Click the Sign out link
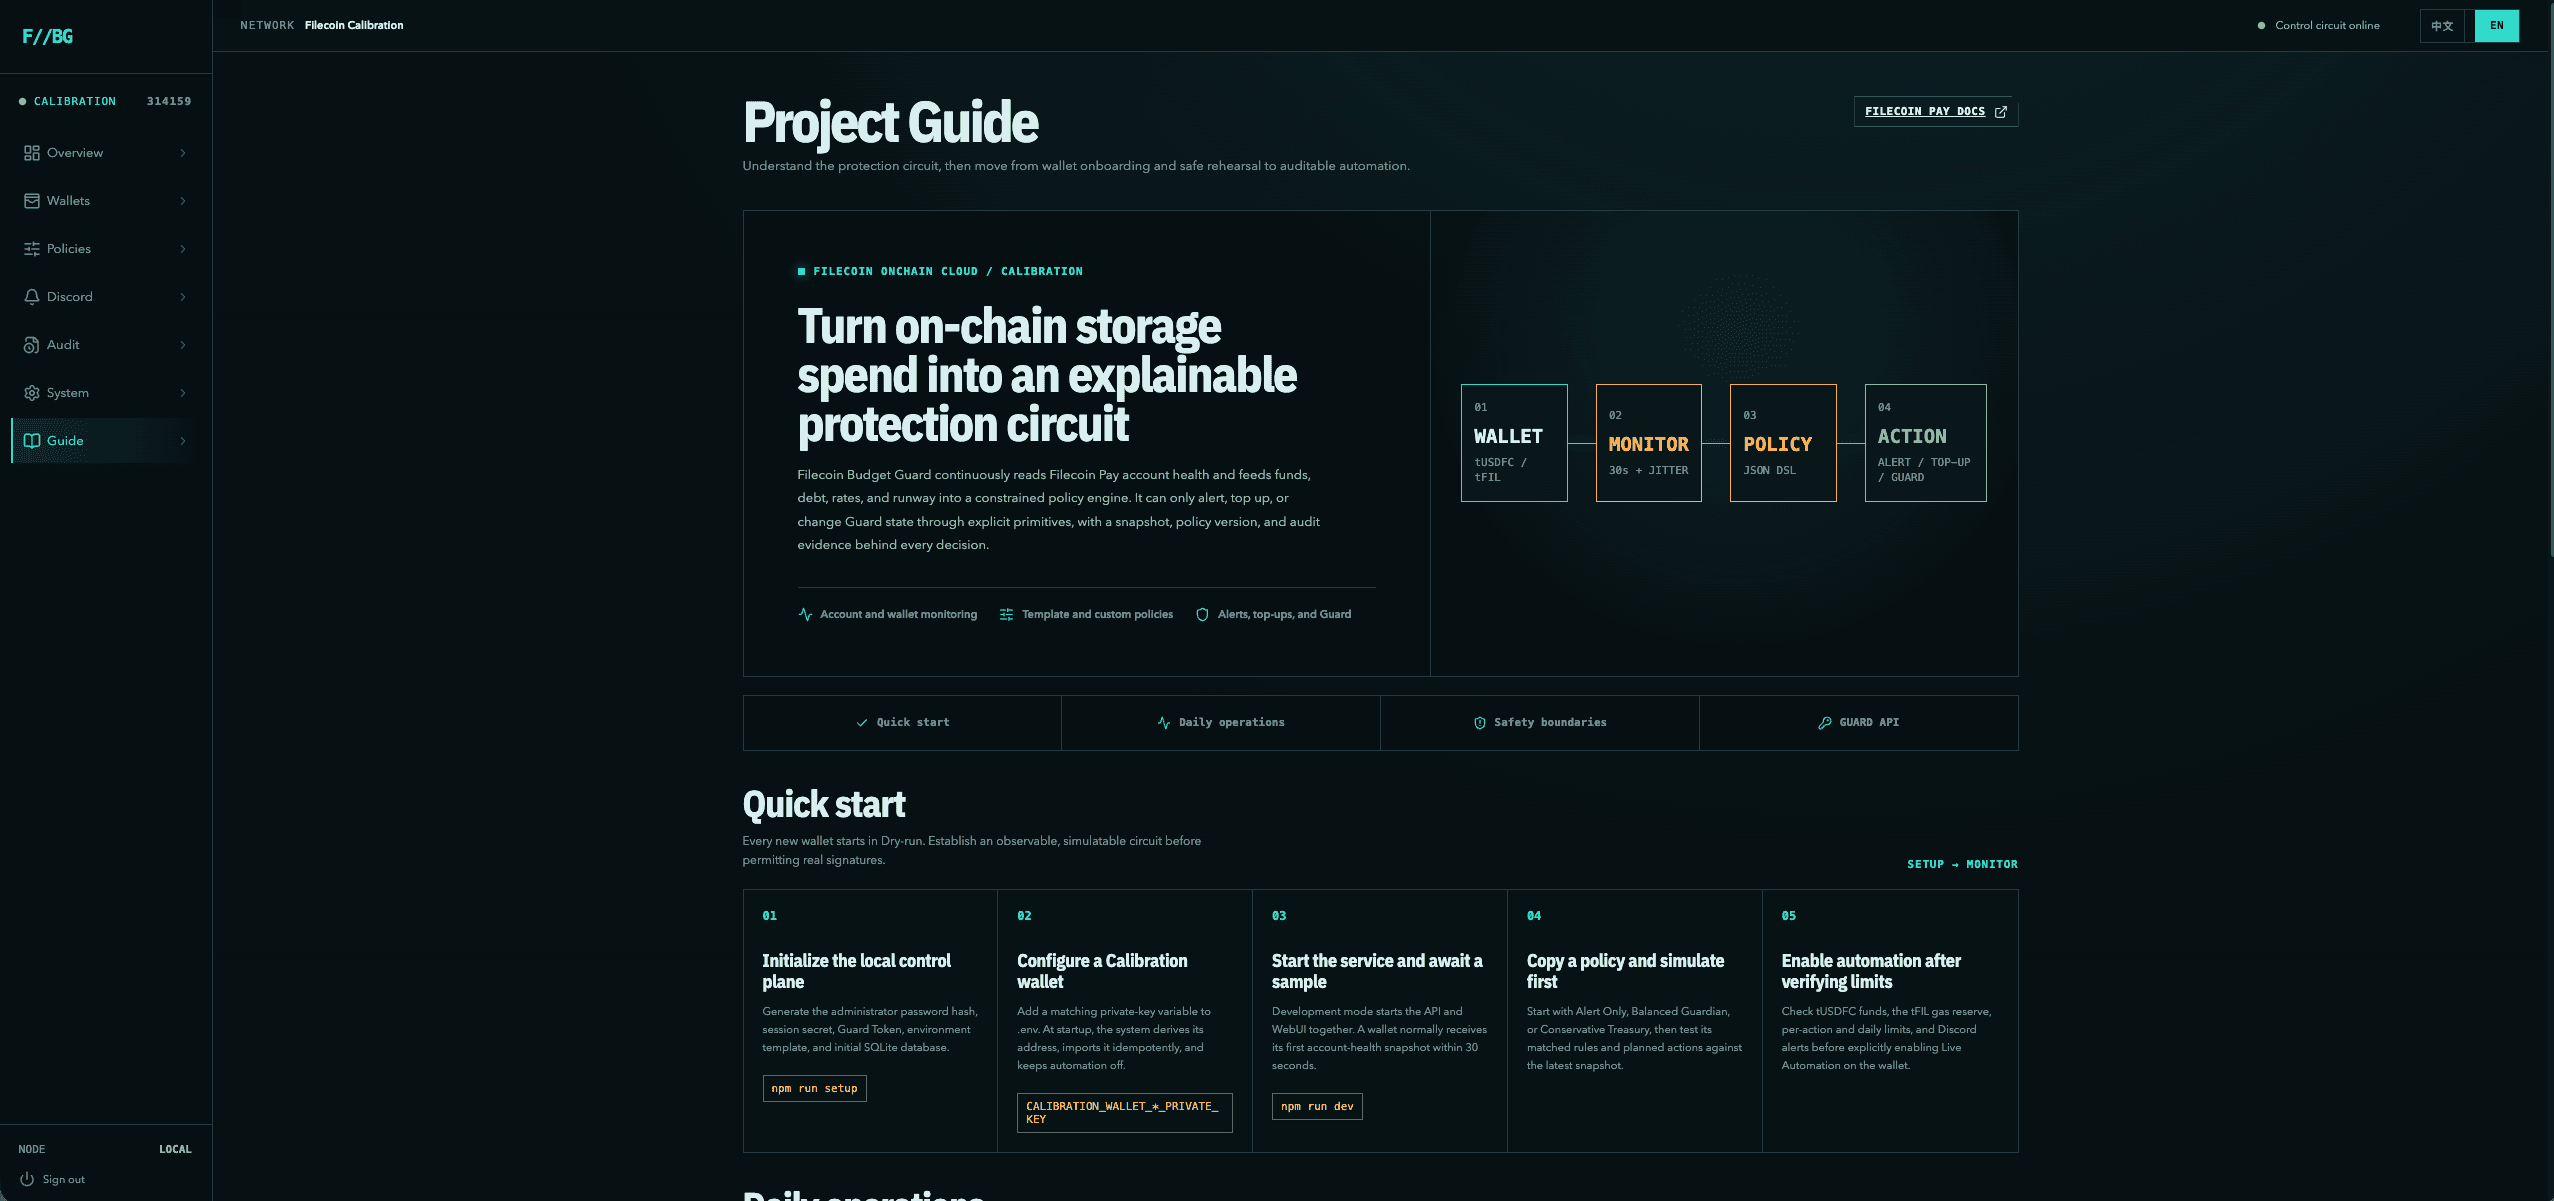The image size is (2554, 1201). tap(53, 1179)
